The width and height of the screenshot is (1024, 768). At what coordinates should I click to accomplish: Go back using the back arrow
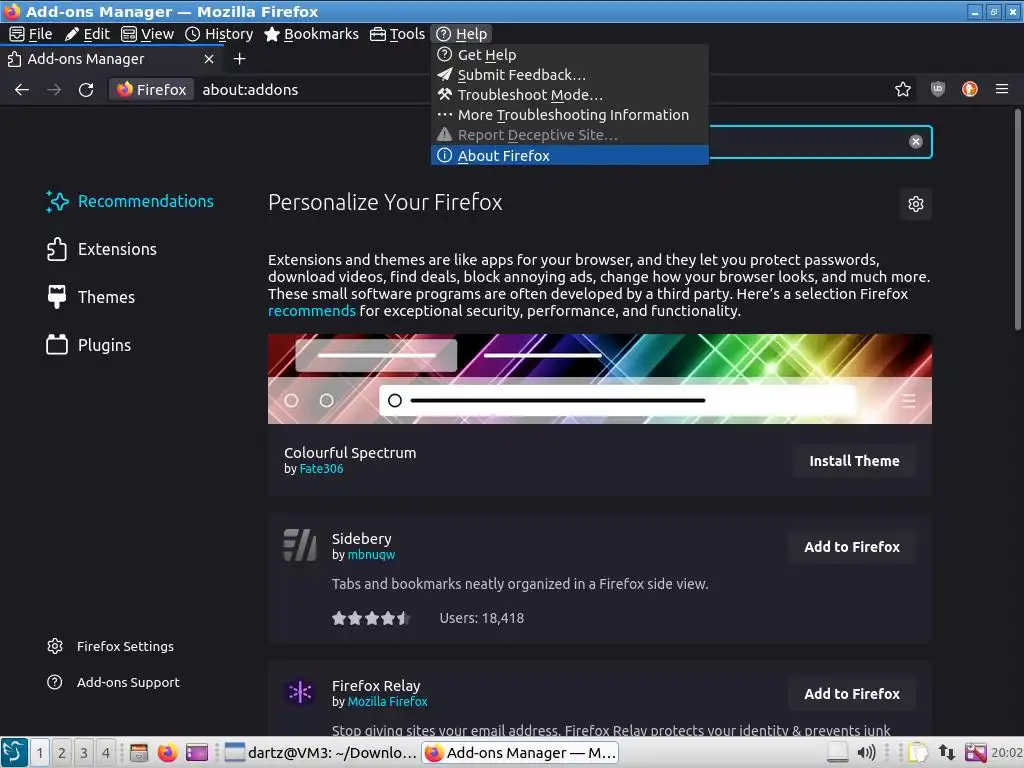[x=22, y=89]
